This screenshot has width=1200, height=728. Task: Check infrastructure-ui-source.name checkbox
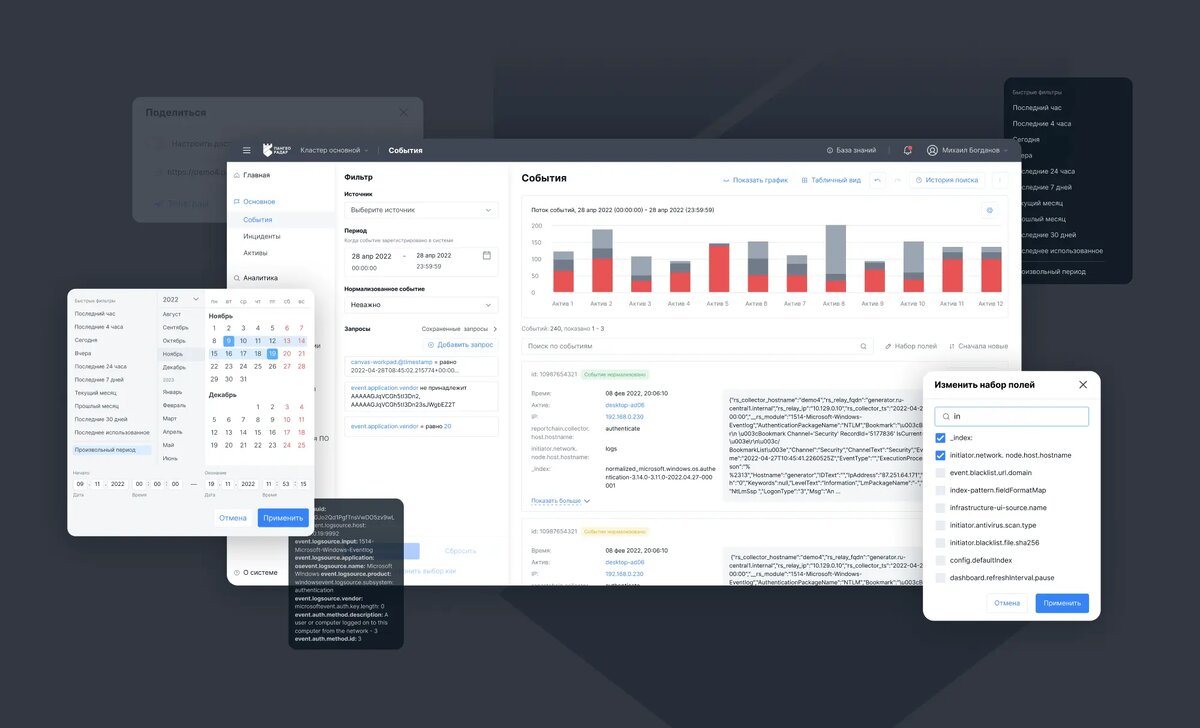(x=940, y=508)
